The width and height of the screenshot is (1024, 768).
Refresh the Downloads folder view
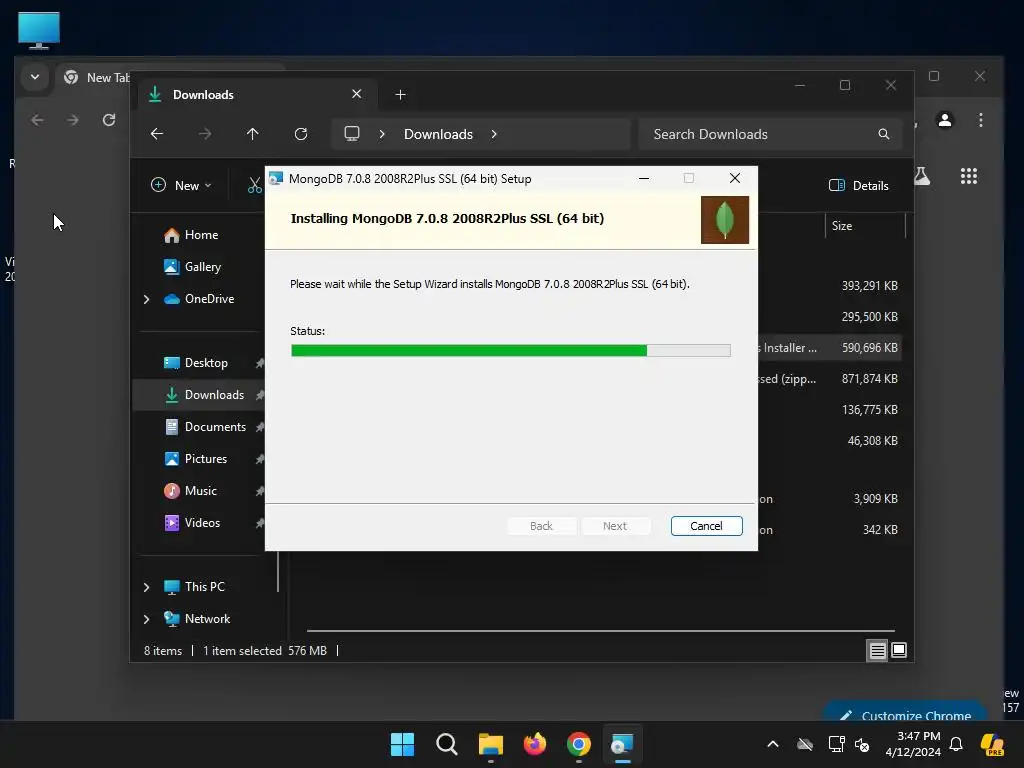point(300,134)
